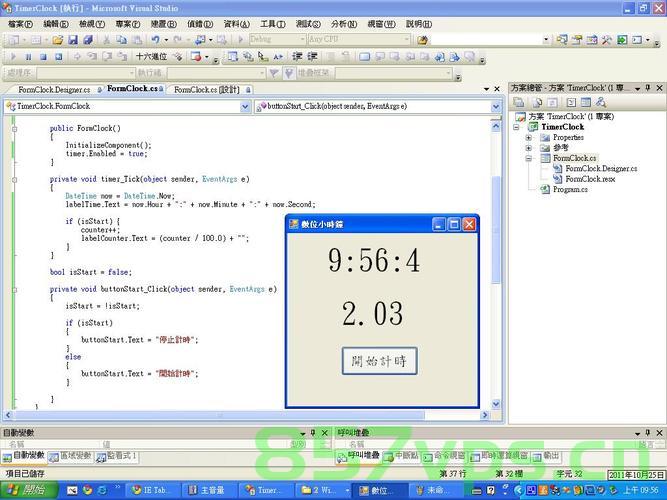The height and width of the screenshot is (500, 667).
Task: Toggle the thread flag filter icon
Action: (289, 73)
